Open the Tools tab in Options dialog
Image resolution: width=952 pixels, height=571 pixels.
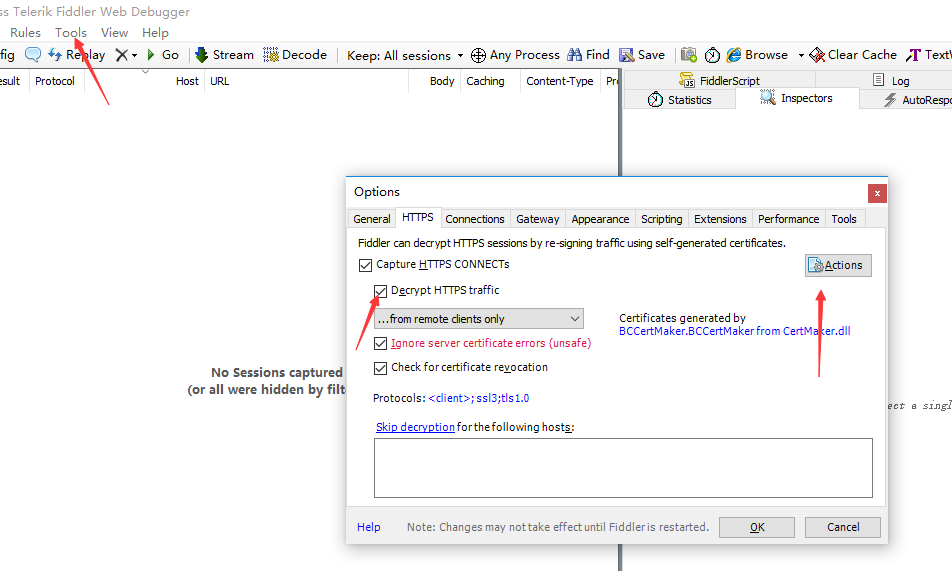point(843,219)
